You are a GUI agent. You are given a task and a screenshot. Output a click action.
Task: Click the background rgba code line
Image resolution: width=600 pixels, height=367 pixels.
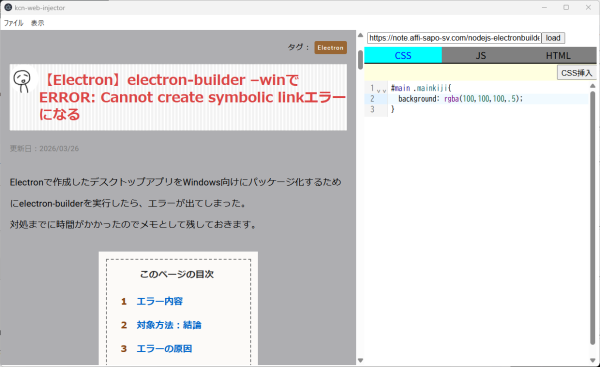pos(460,99)
